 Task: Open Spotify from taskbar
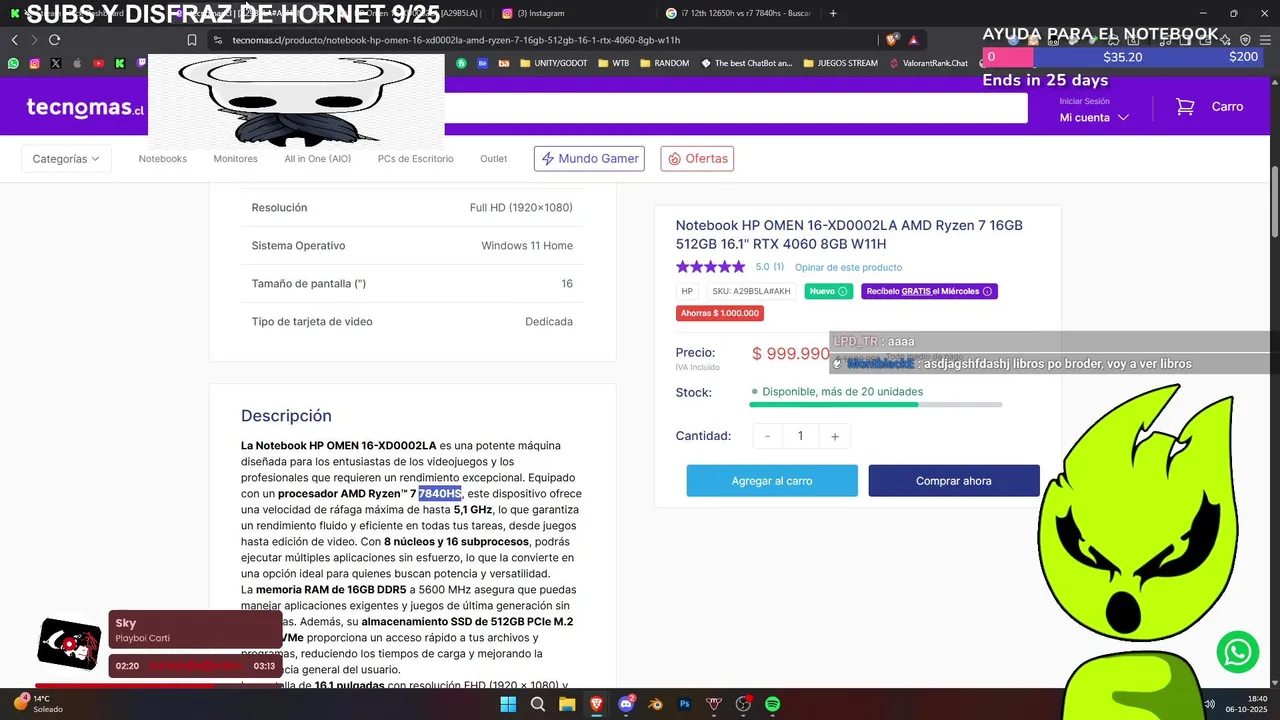(773, 704)
